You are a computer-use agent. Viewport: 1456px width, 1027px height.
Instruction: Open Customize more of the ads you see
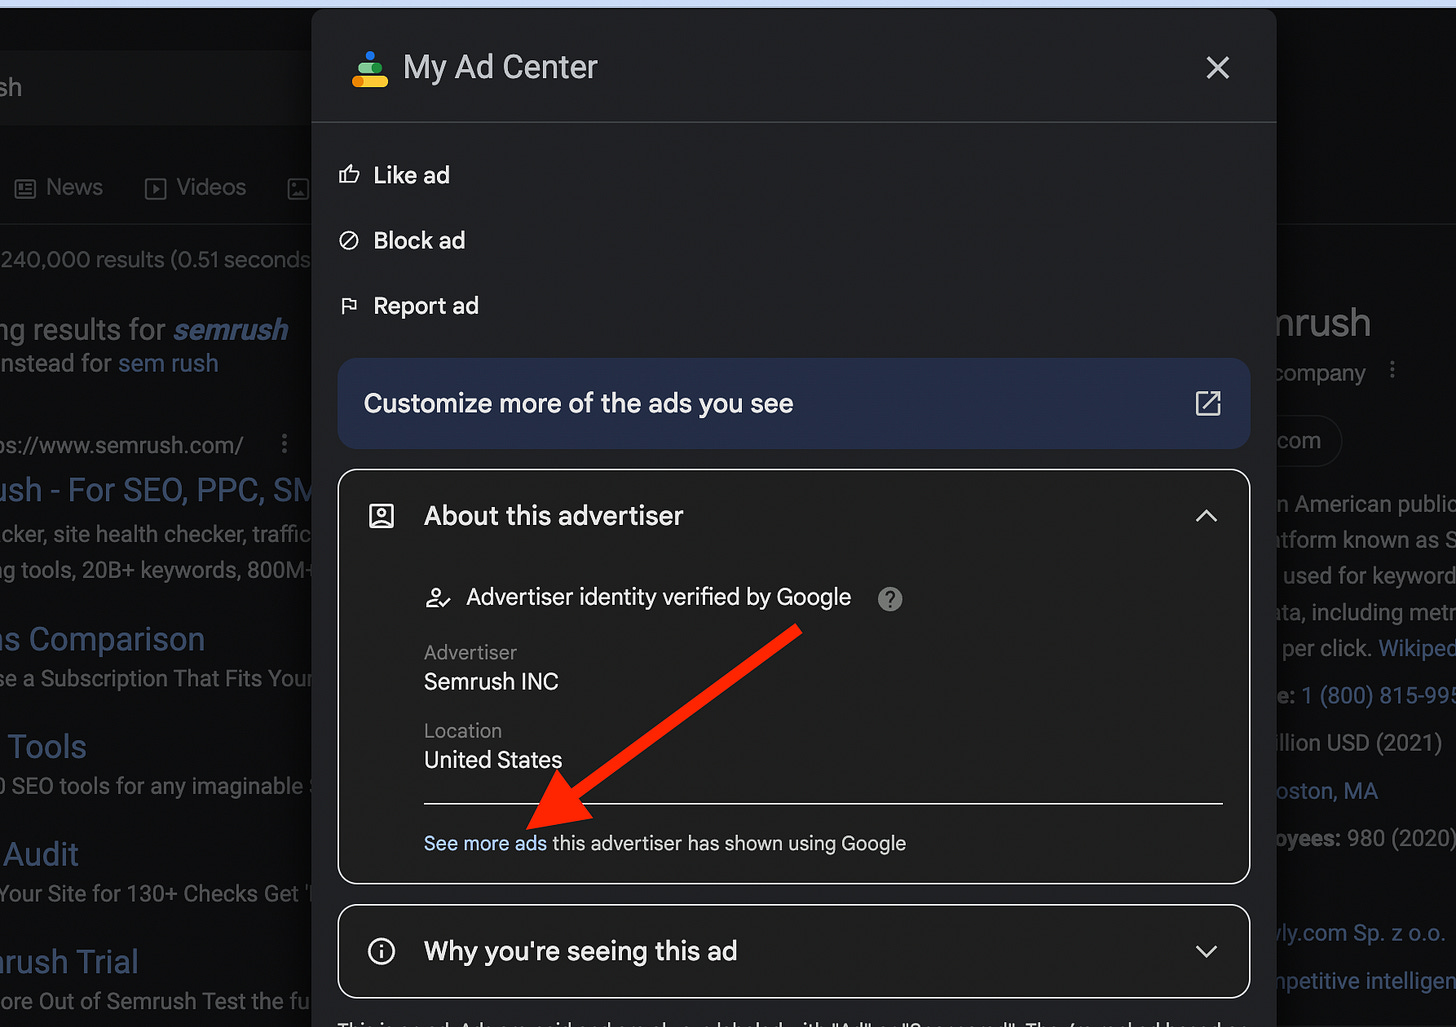(794, 404)
